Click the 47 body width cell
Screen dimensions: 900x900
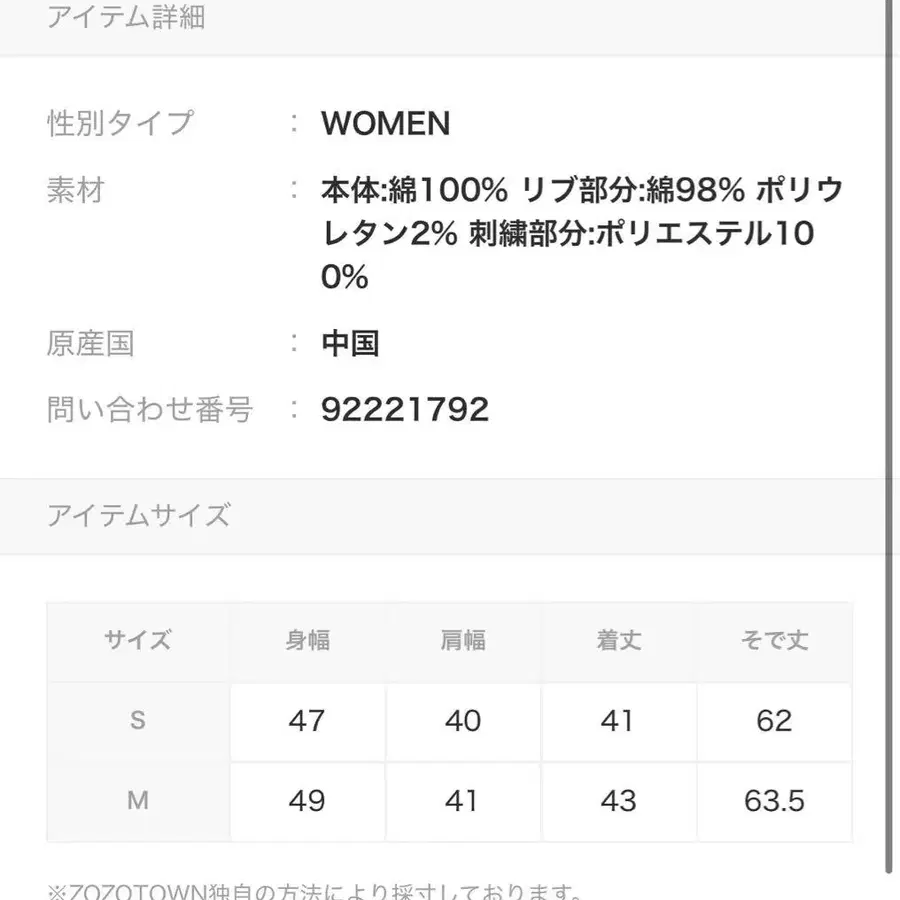pos(307,721)
